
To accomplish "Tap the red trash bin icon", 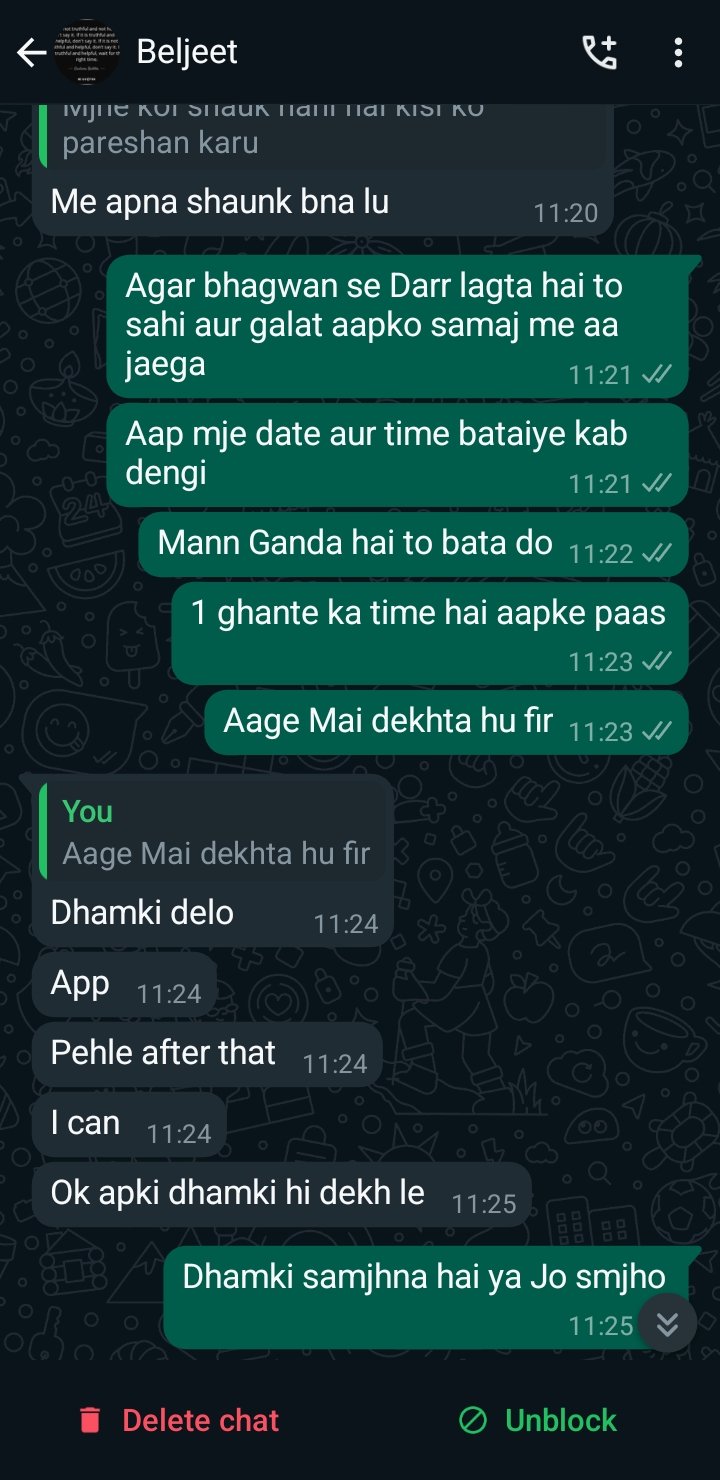I will [x=90, y=1420].
